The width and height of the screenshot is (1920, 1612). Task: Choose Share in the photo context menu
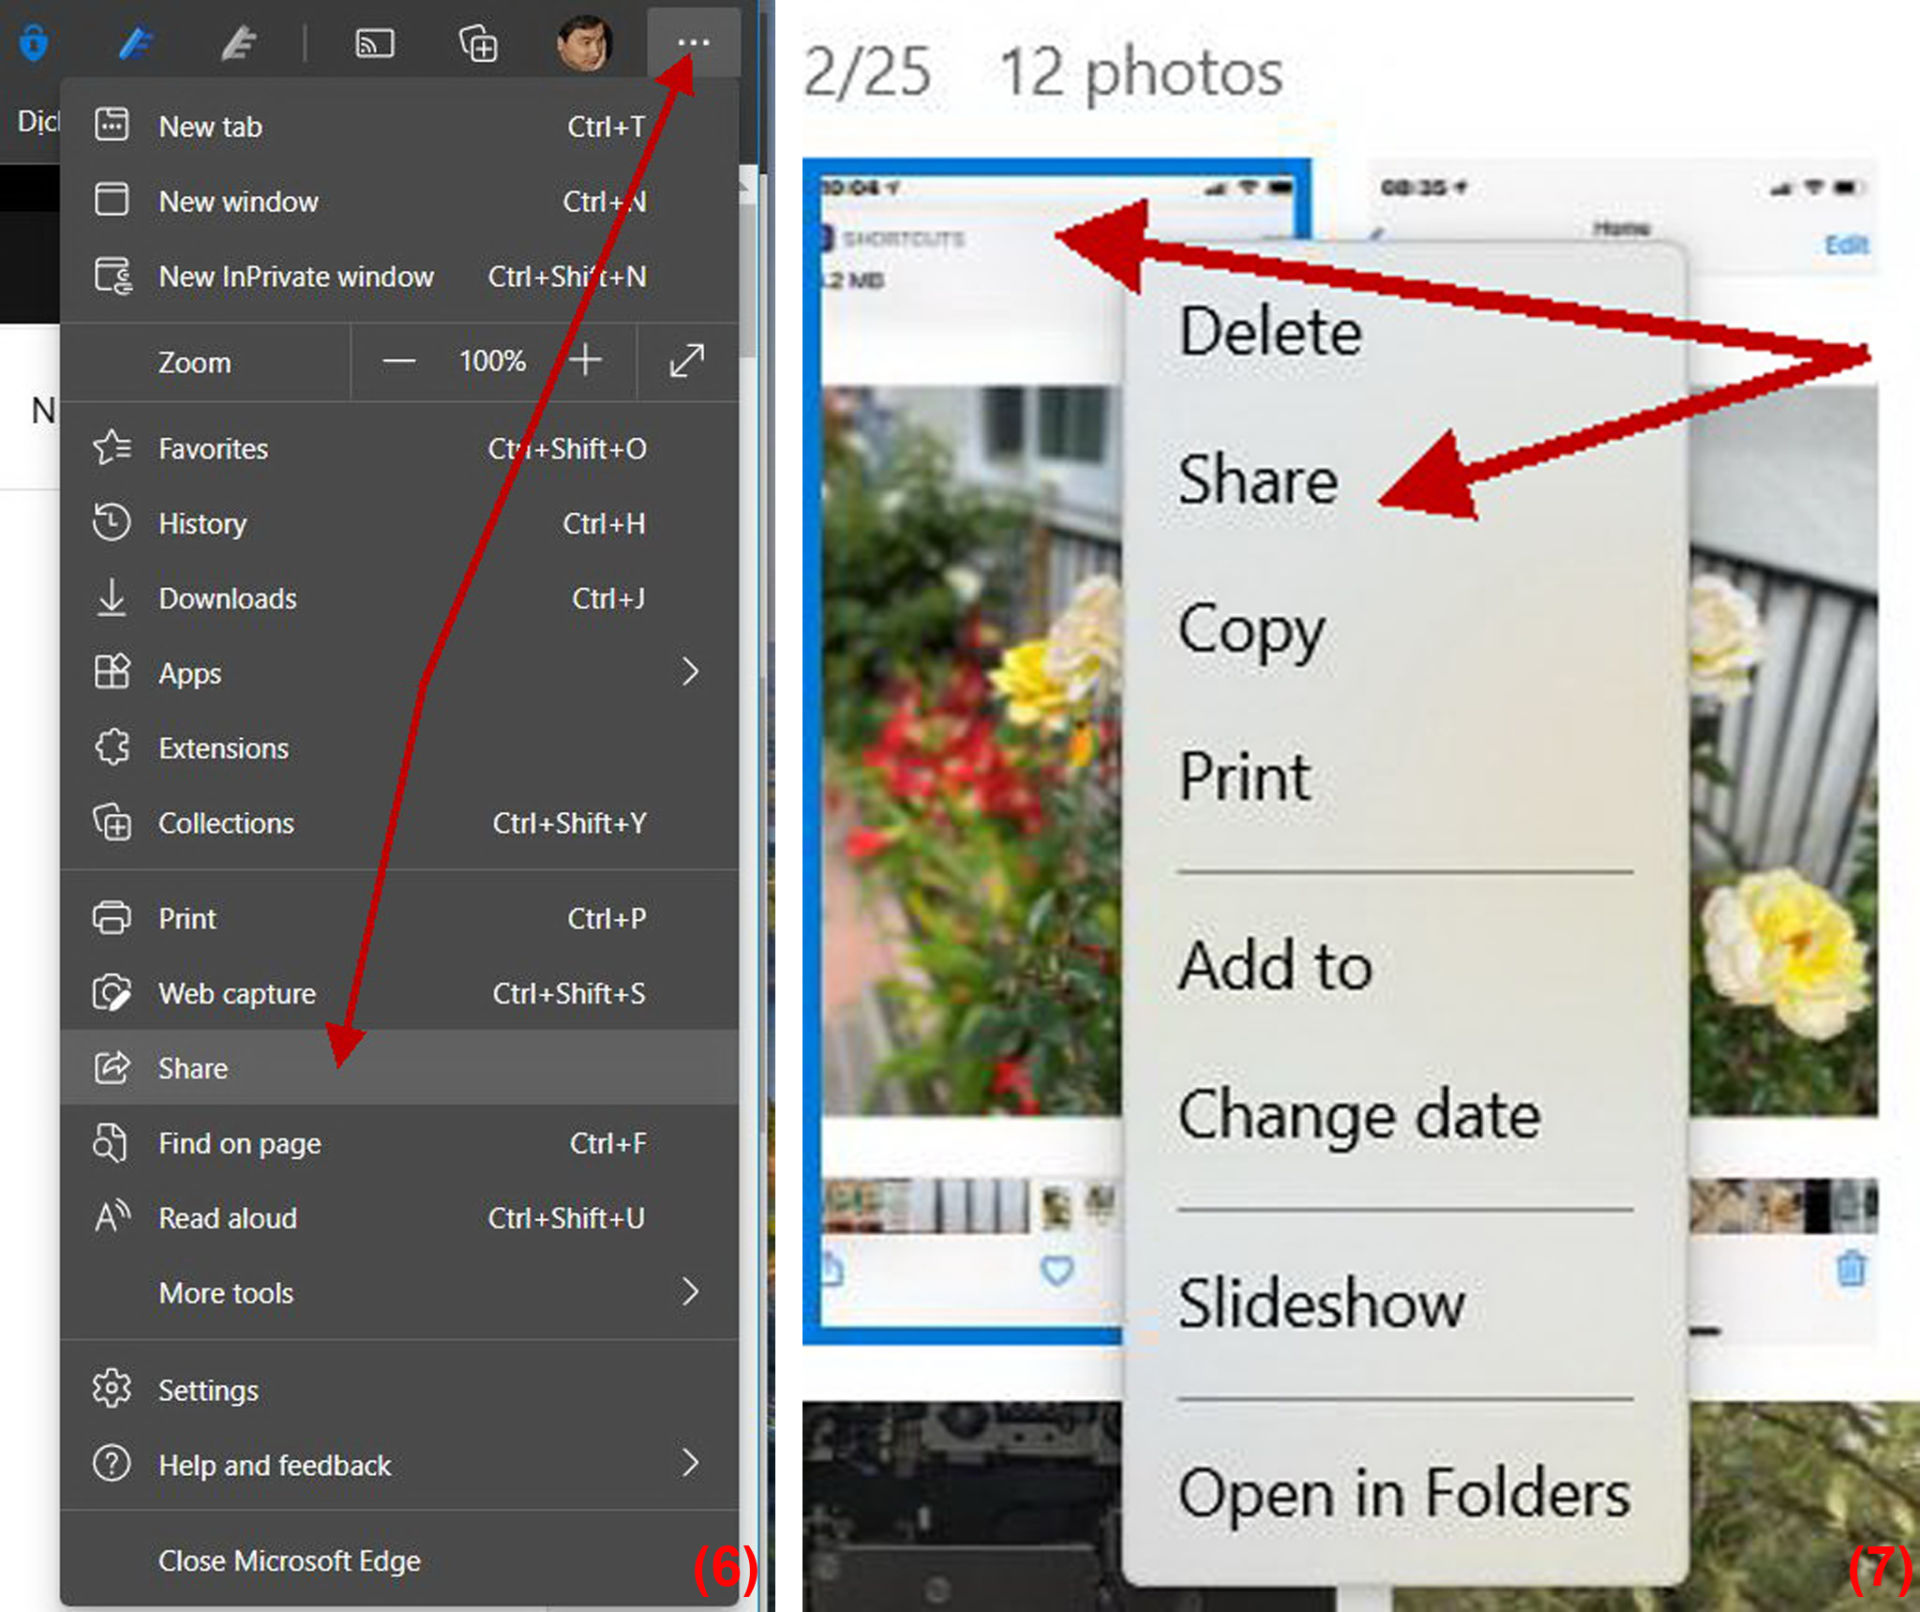click(1258, 479)
